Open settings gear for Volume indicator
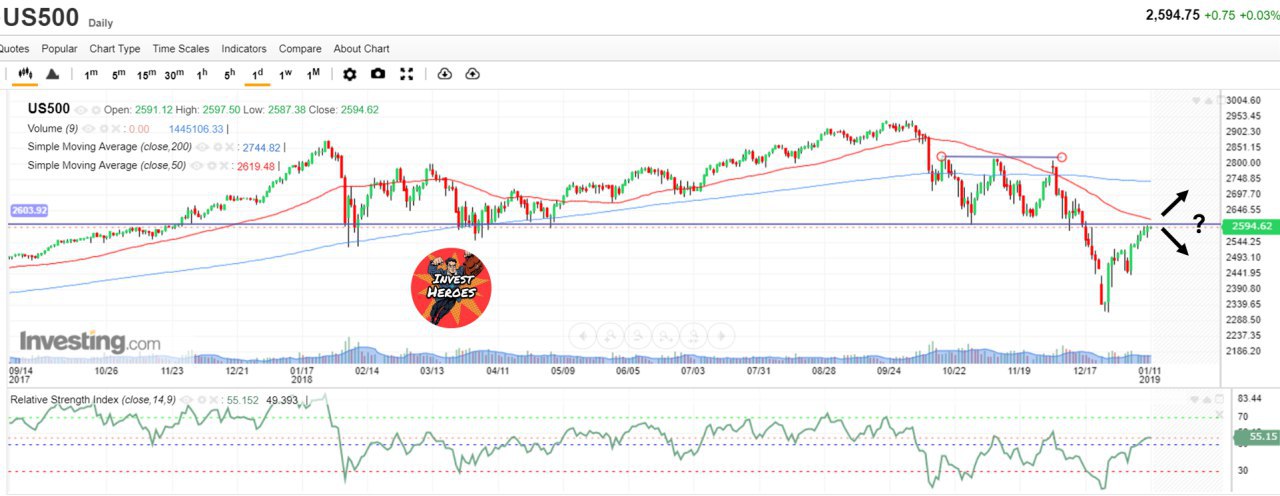Screen dimensions: 1280x496 pos(103,129)
